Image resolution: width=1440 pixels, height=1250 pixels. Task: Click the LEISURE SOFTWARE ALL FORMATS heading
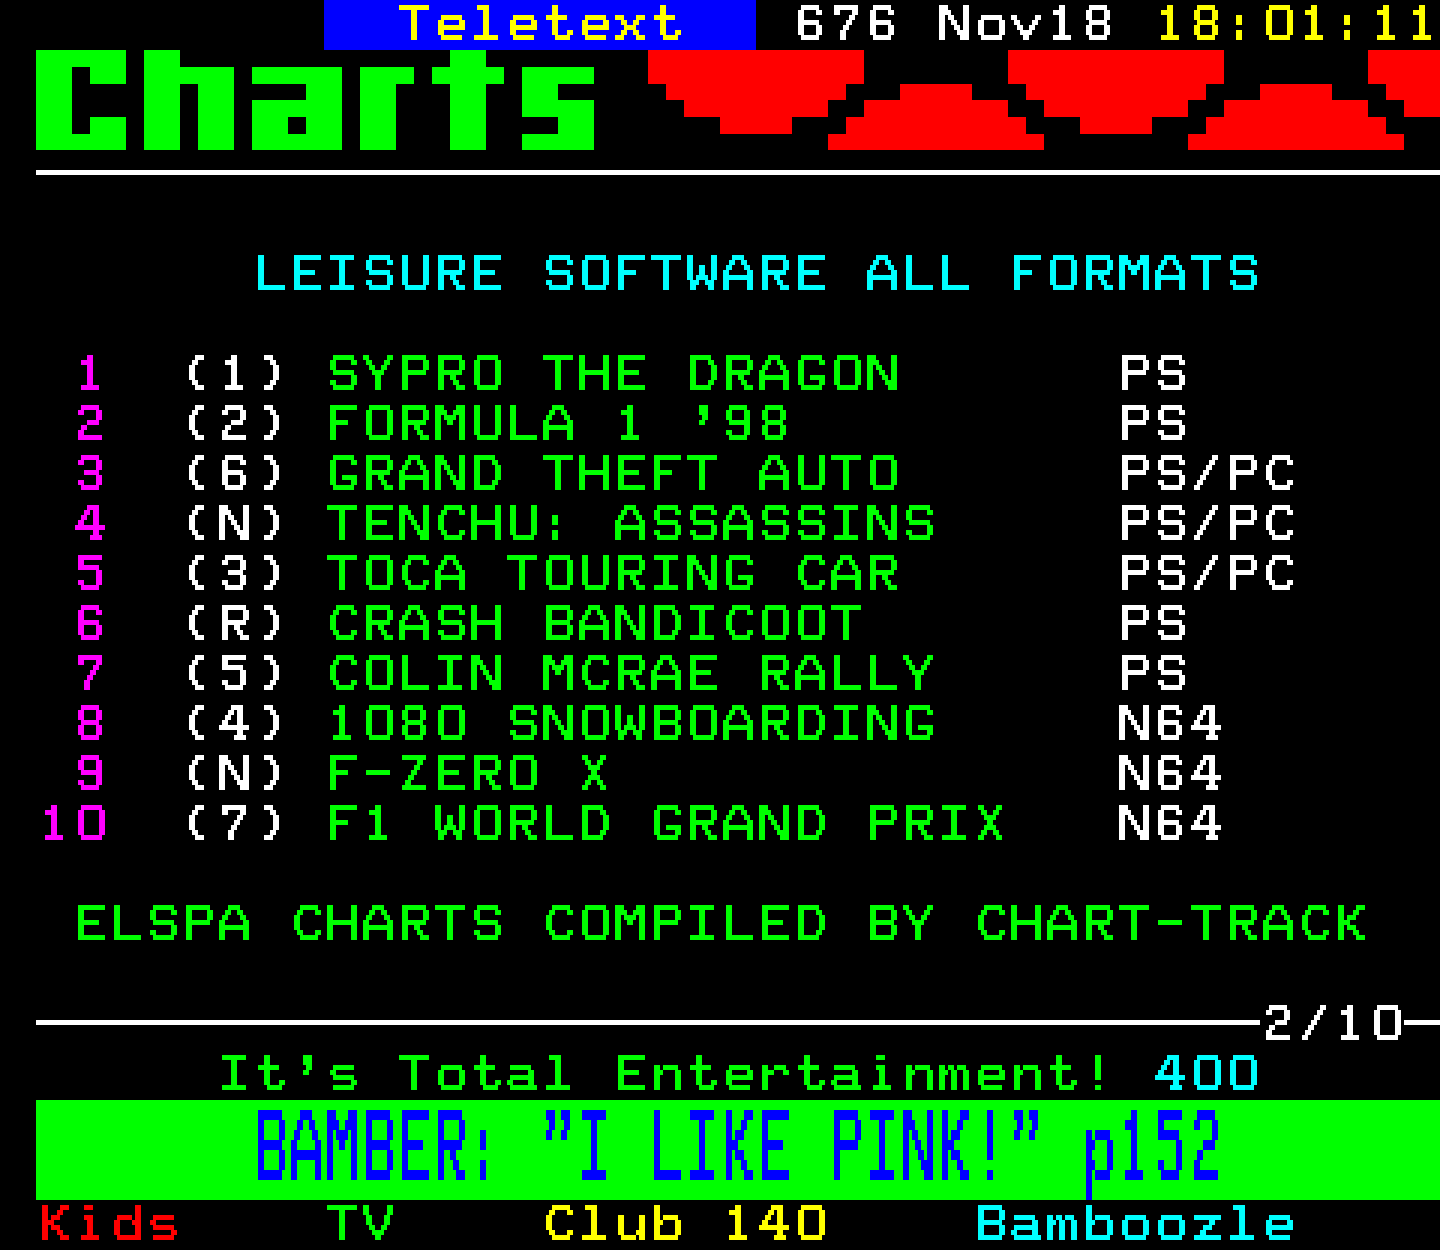pos(757,274)
